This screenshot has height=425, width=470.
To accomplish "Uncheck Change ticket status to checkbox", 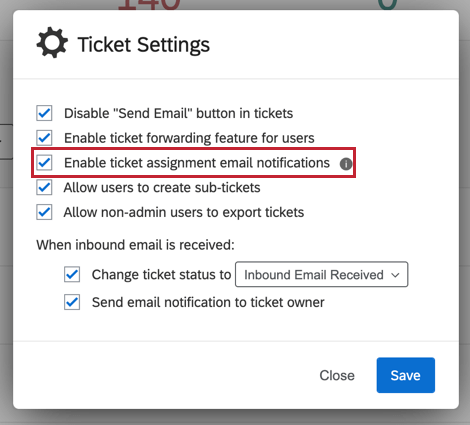I will click(x=72, y=274).
